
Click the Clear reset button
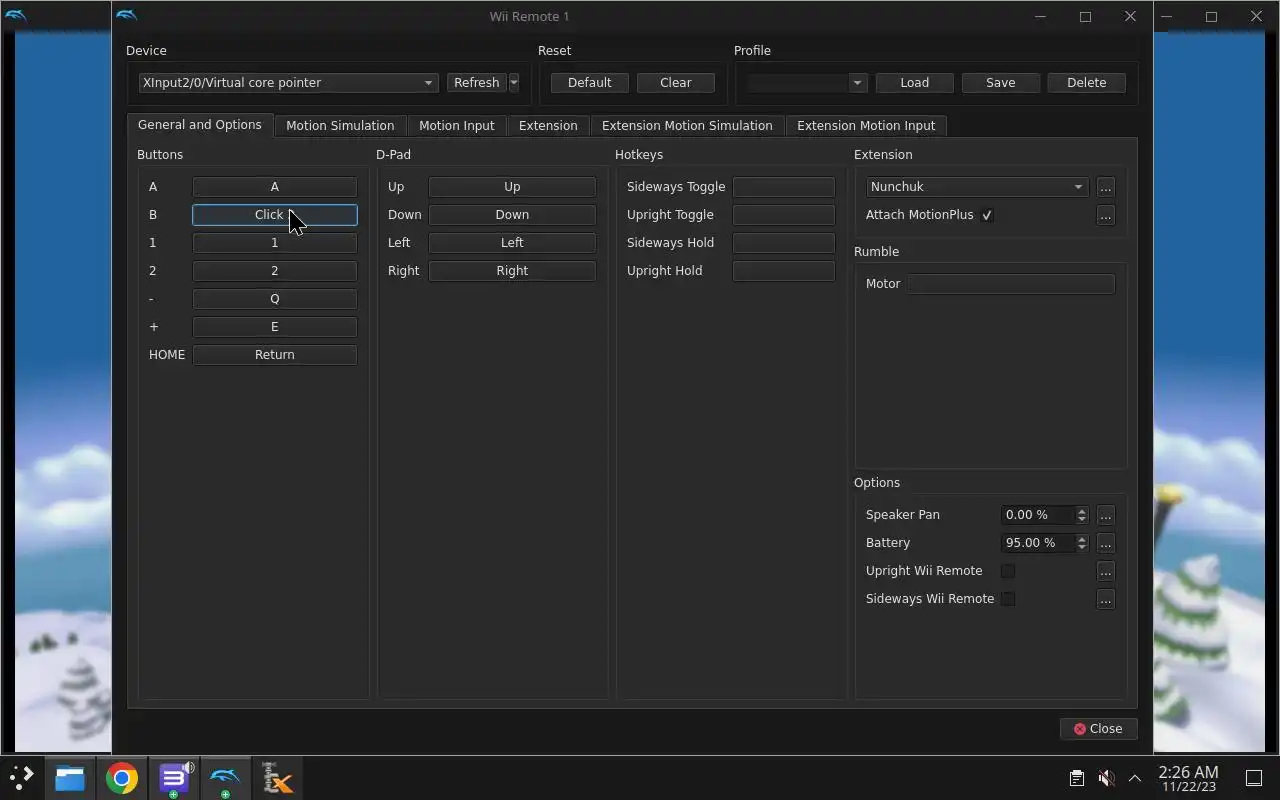[675, 83]
